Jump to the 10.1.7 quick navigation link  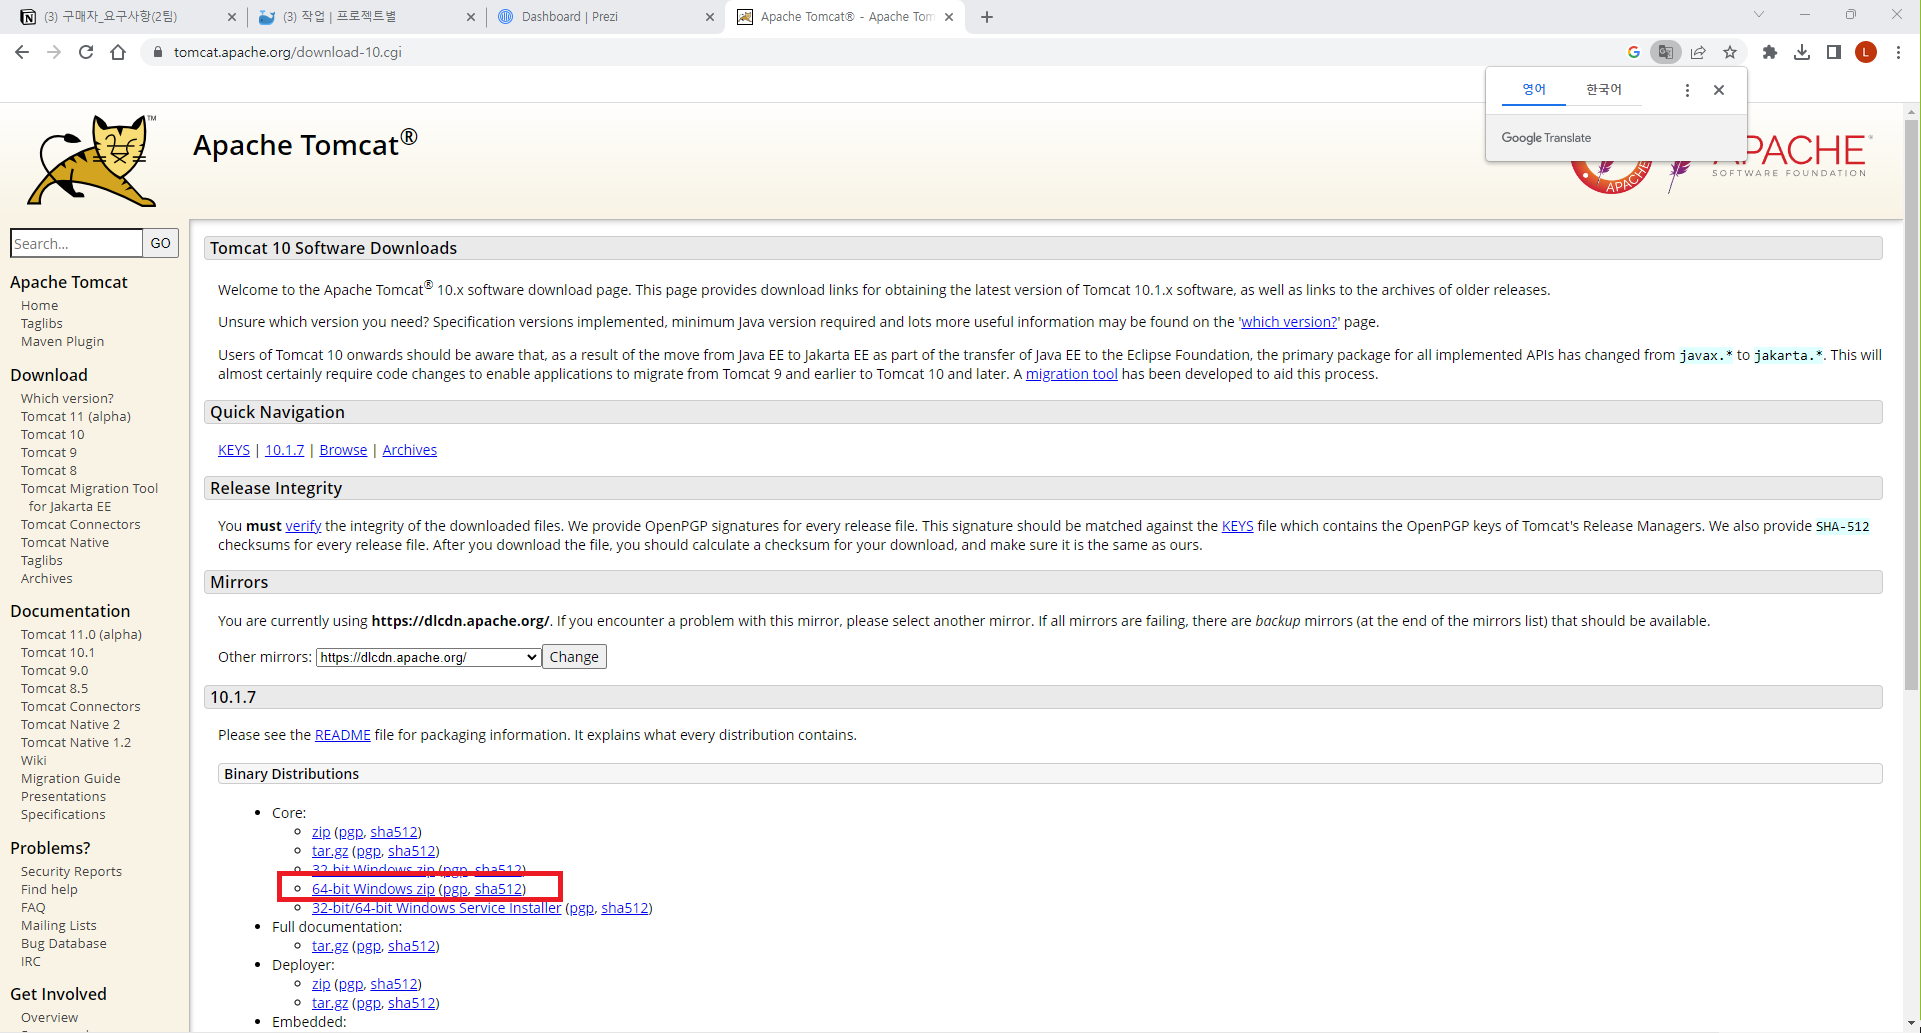pos(284,450)
